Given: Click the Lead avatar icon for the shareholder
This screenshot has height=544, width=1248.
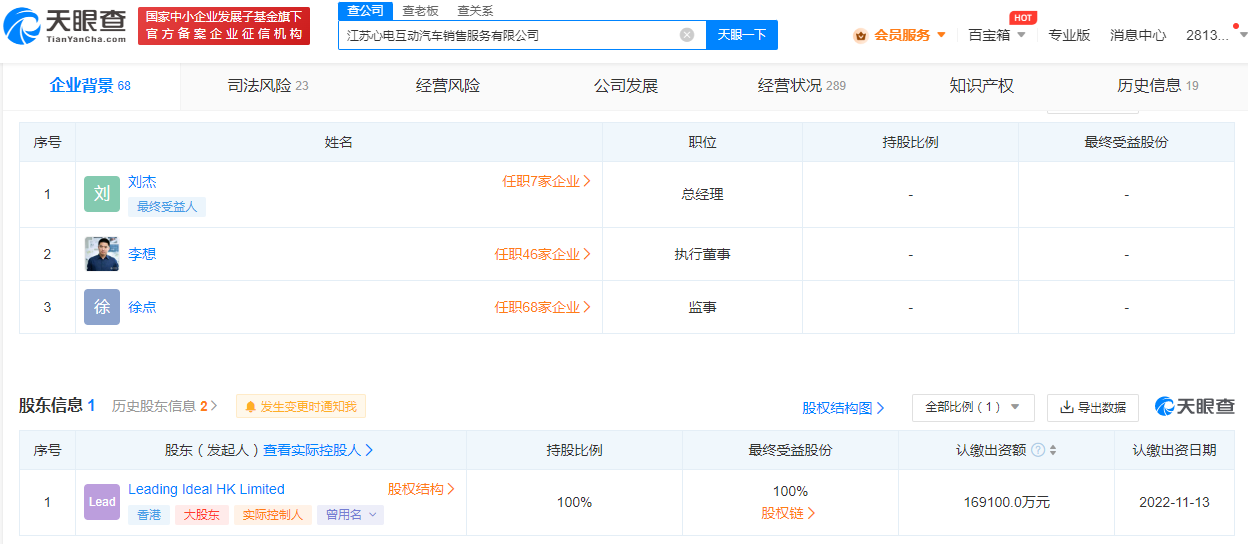Looking at the screenshot, I should click(x=102, y=502).
